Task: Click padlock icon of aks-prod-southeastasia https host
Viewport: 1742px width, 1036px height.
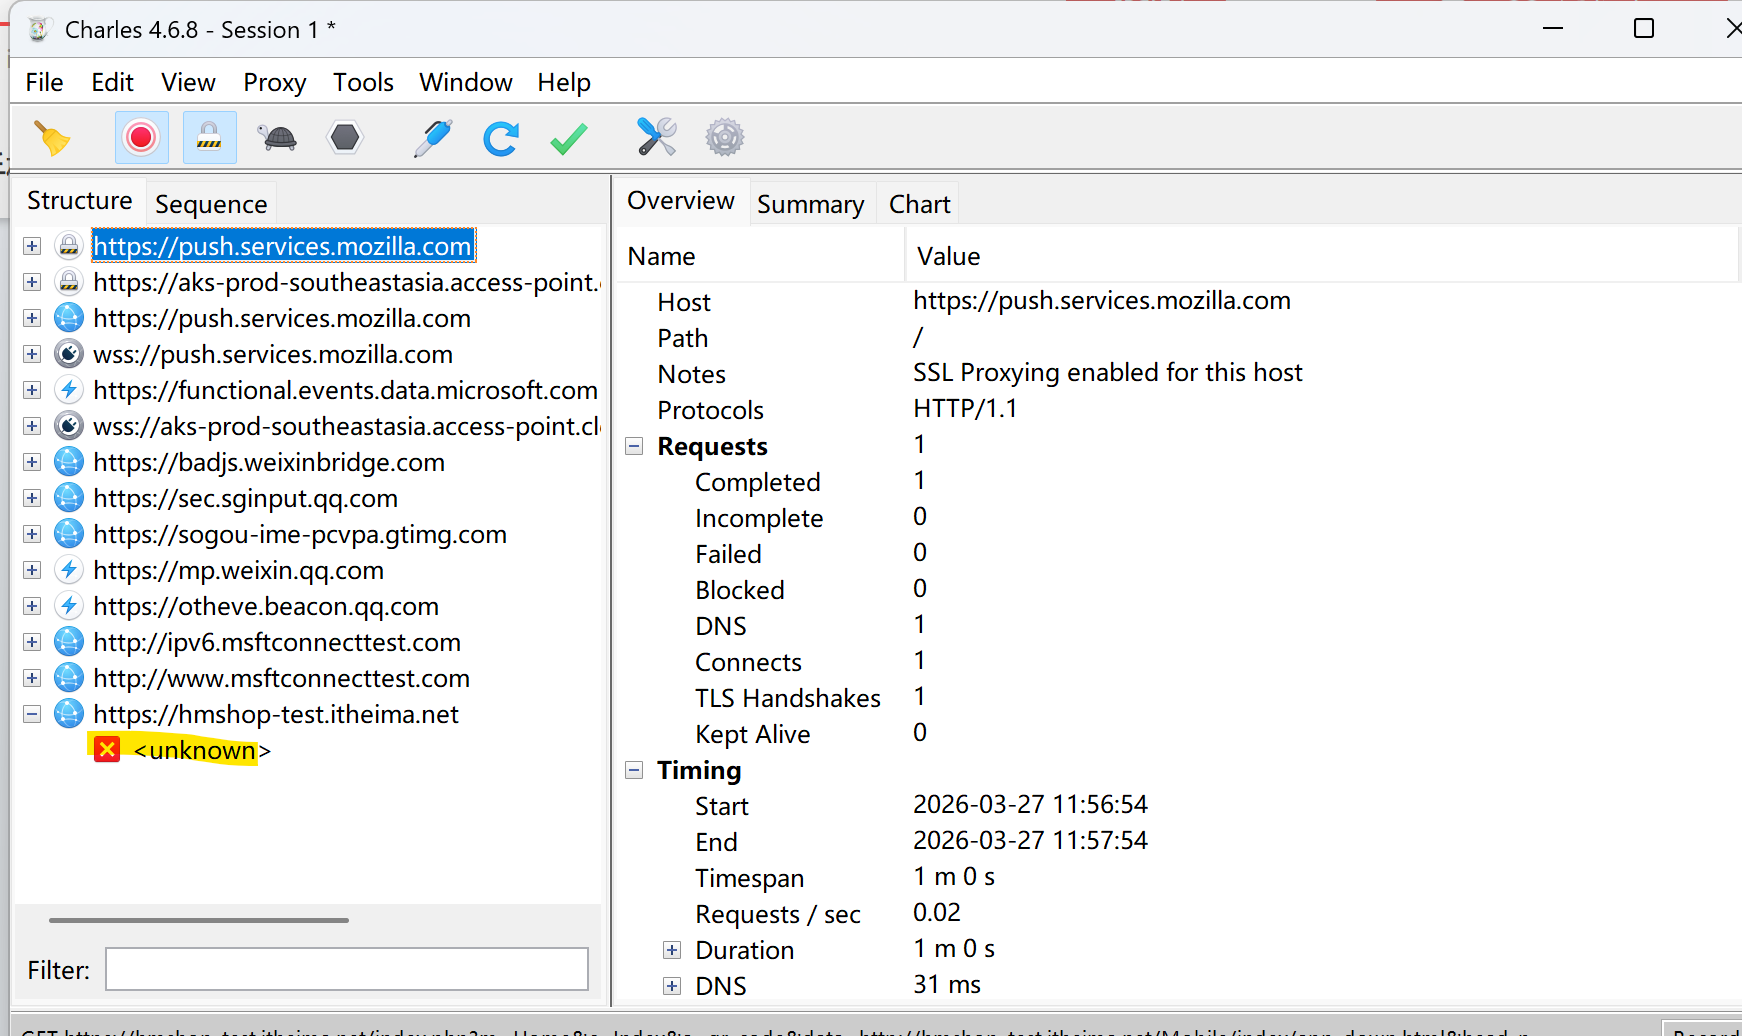Action: (69, 282)
